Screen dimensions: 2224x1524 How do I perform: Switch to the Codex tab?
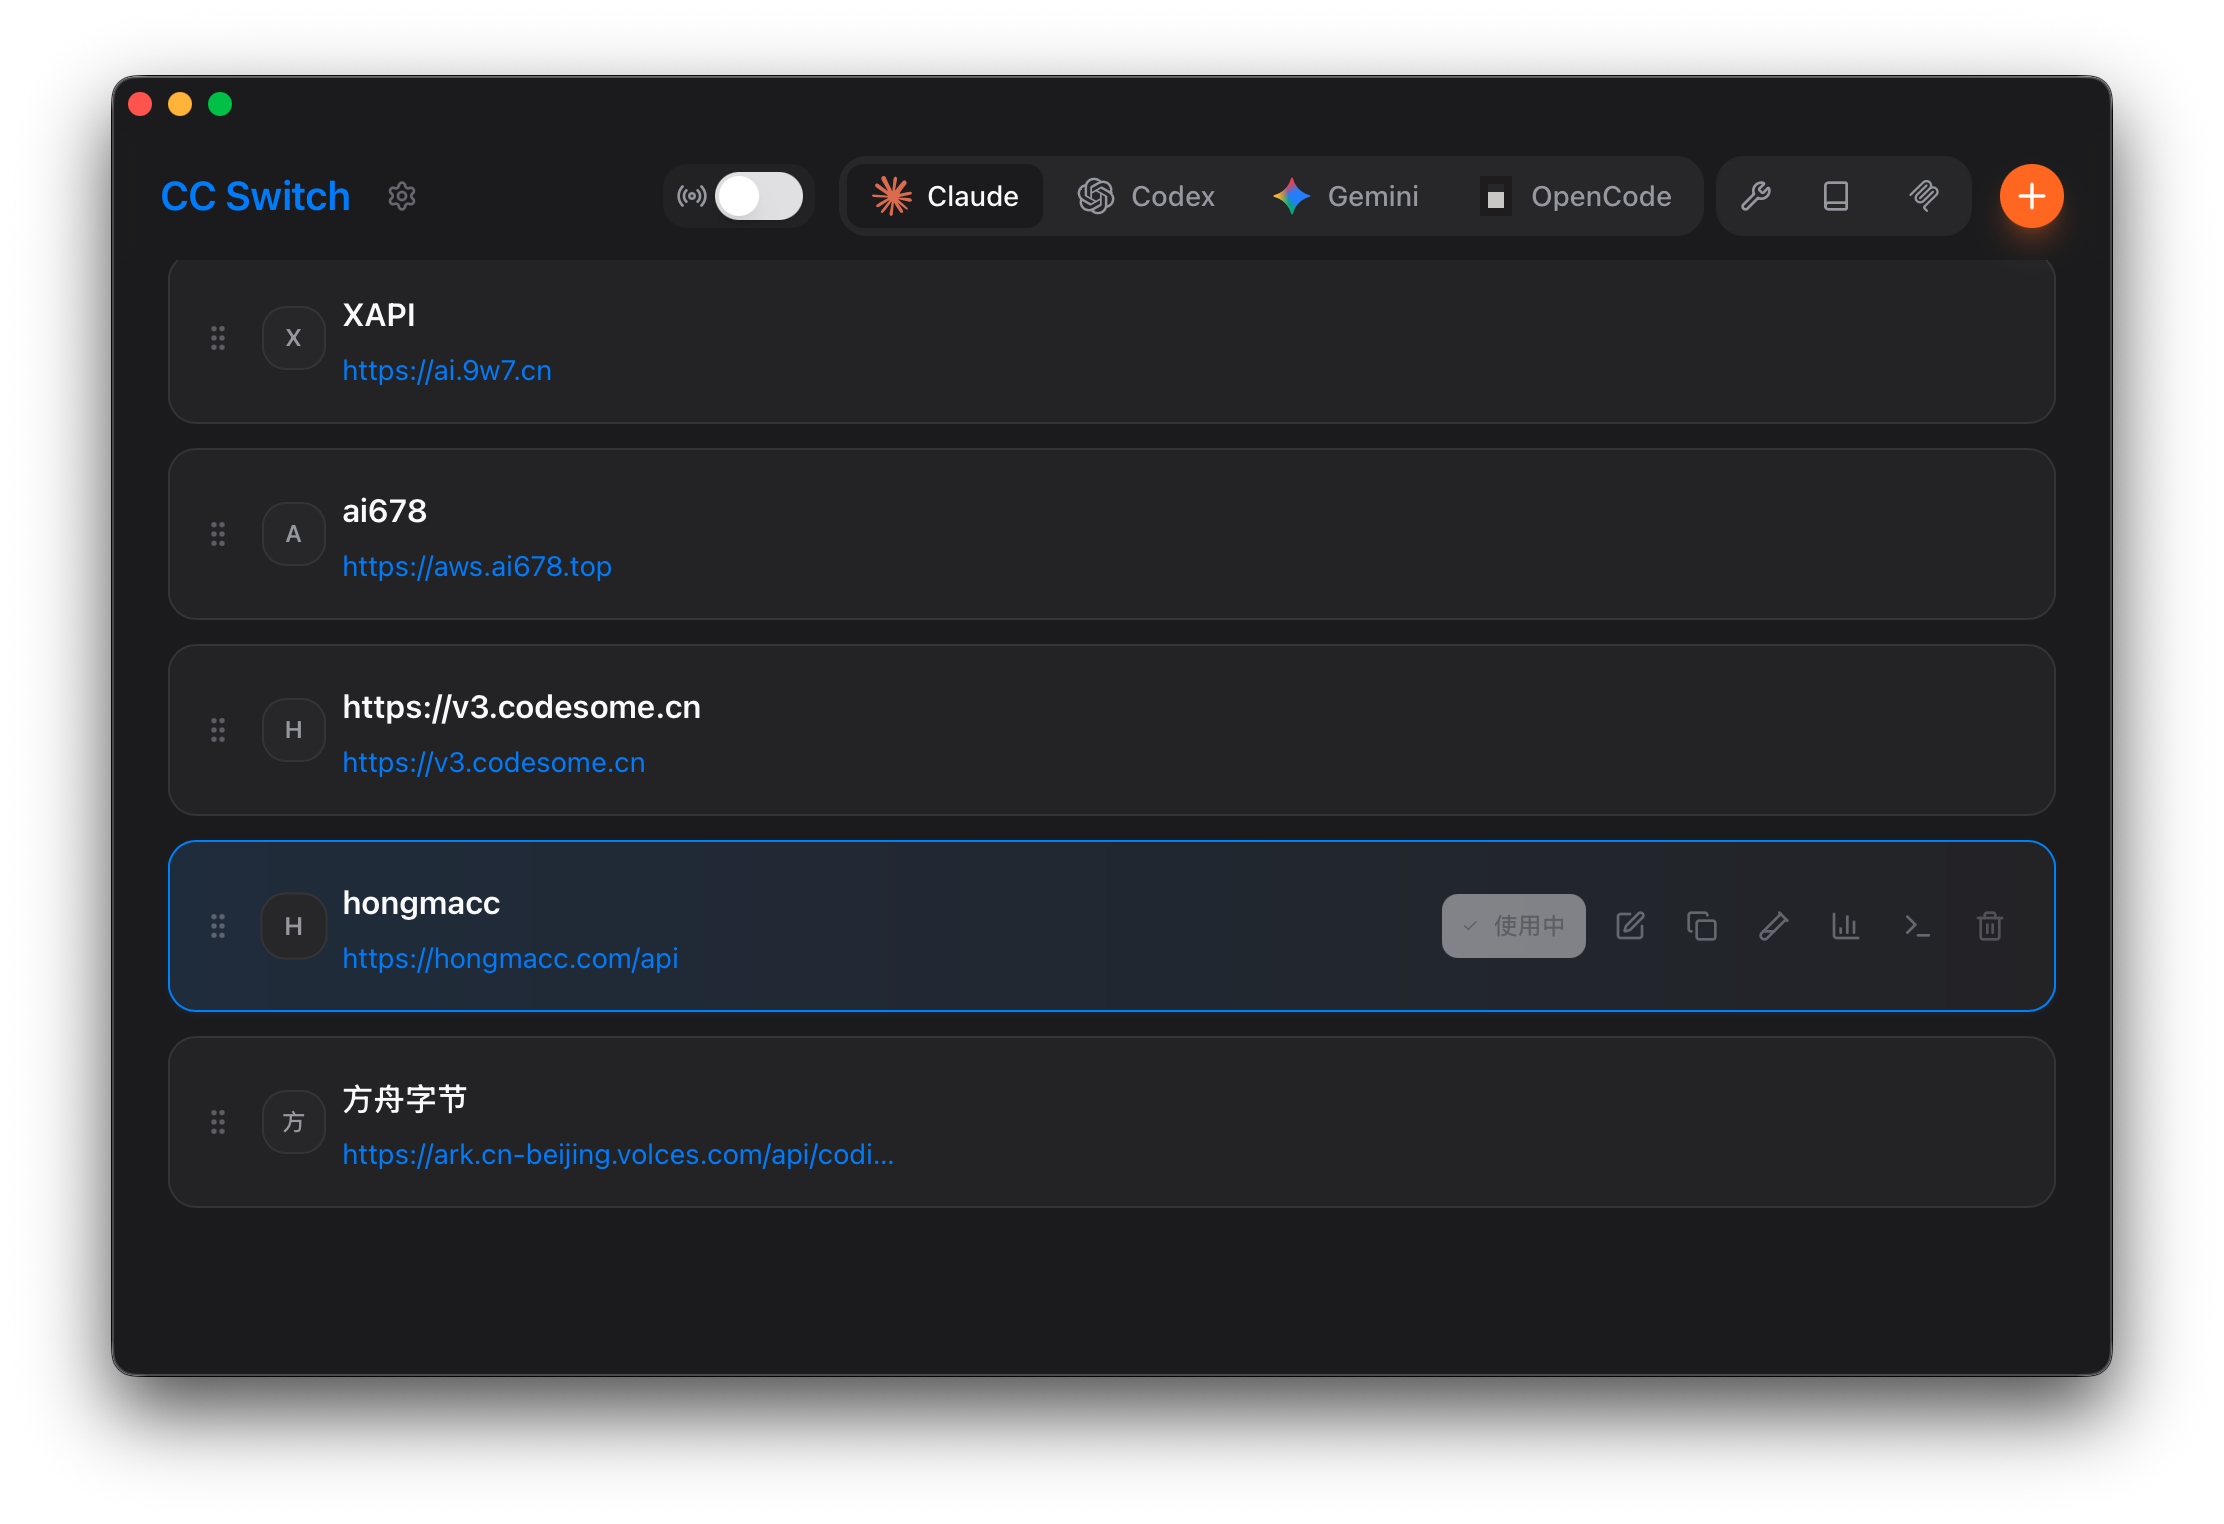[x=1146, y=196]
